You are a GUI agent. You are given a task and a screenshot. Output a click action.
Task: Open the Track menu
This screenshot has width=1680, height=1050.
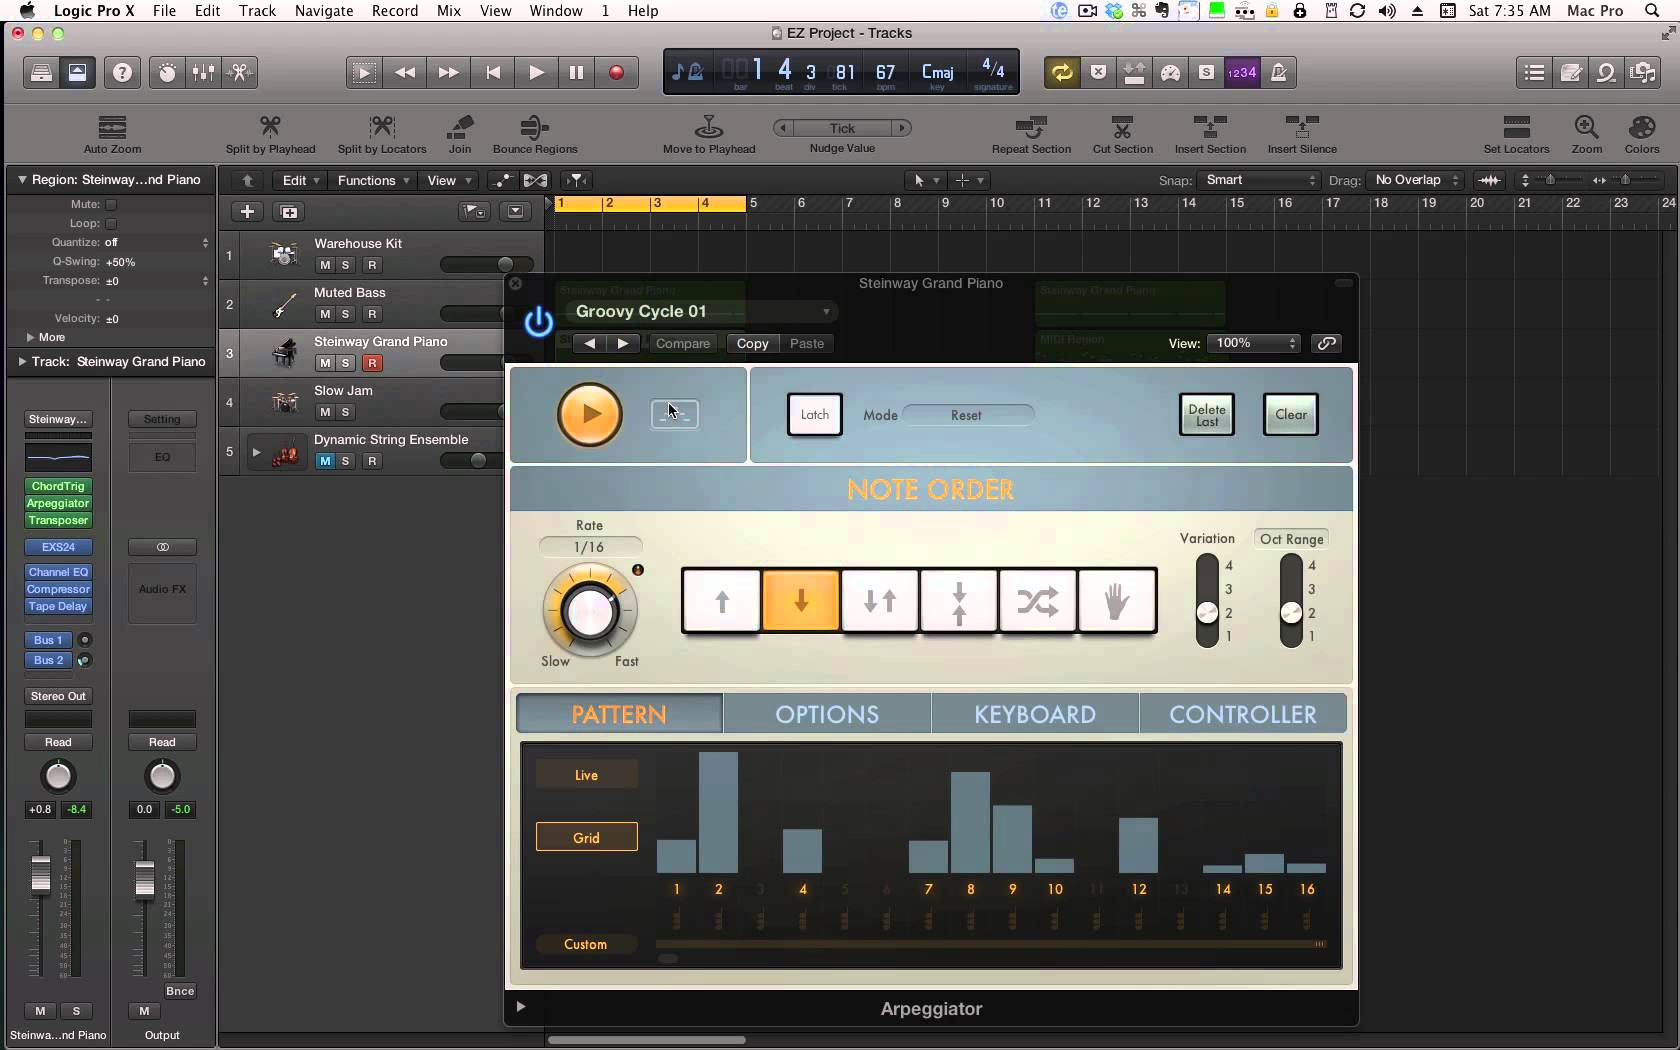click(257, 11)
